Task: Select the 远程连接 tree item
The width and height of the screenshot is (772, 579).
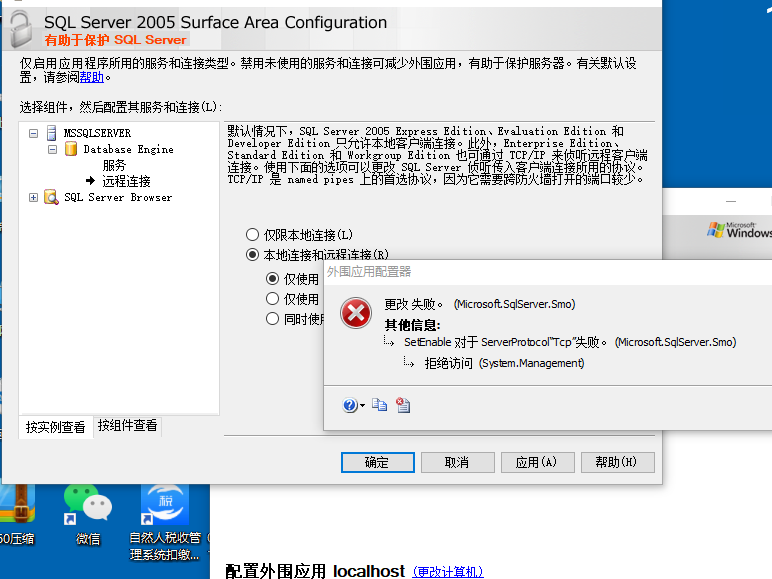Action: 126,181
